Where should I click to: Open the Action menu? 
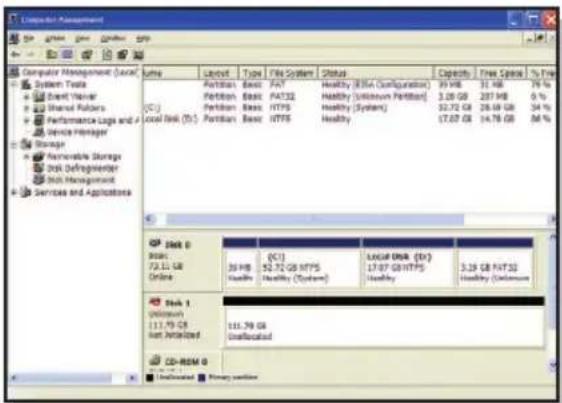55,38
